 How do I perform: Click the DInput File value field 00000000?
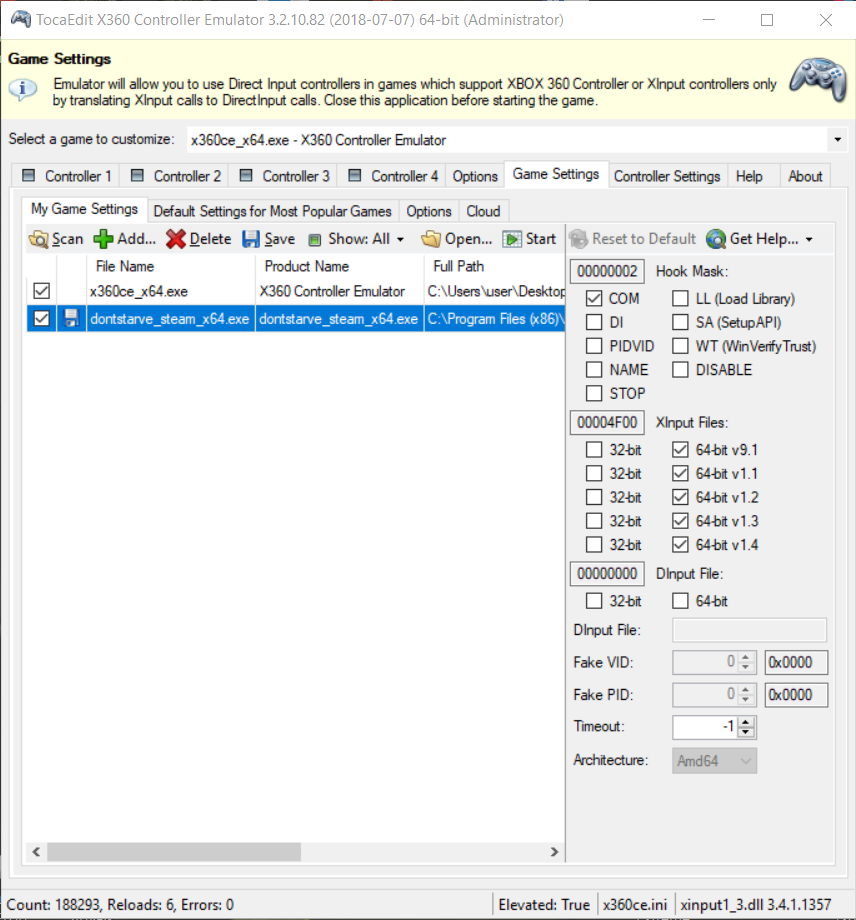(x=607, y=573)
